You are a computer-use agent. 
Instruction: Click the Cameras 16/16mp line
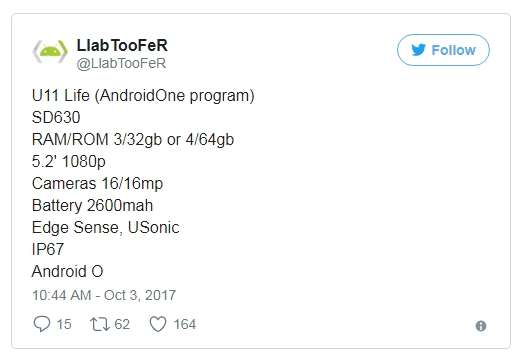point(97,184)
